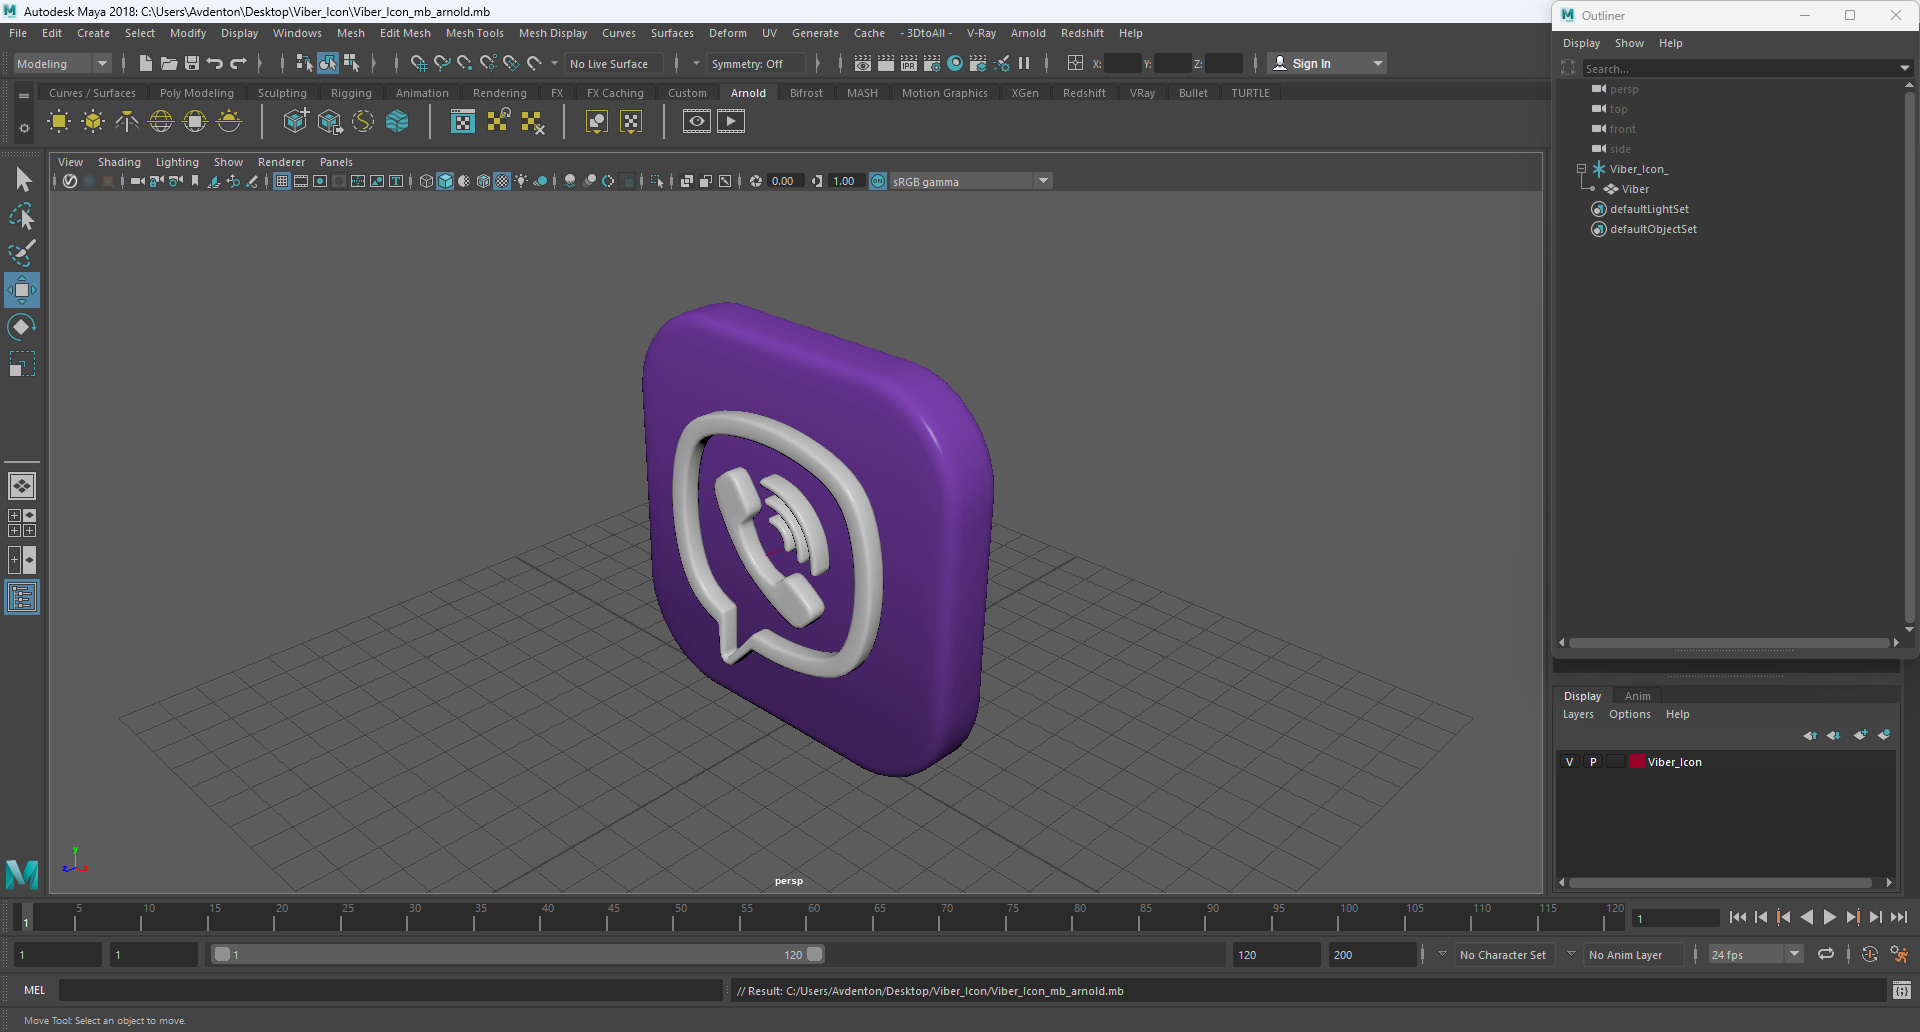Click the Redo arrow icon
Screen dimensions: 1920x1032
click(238, 63)
